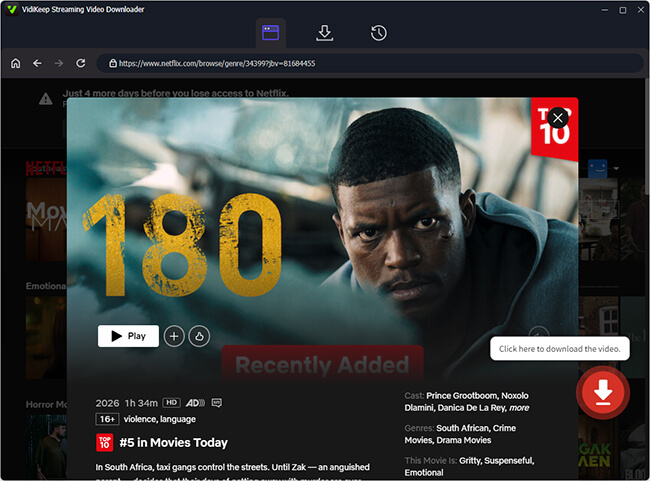Screen dimensions: 650x481
Task: Click the Netflix URL address bar
Action: 370,63
